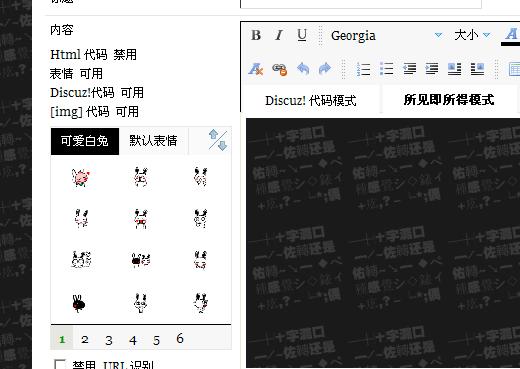Go to smiley page 1
This screenshot has height=369, width=520.
tap(62, 339)
